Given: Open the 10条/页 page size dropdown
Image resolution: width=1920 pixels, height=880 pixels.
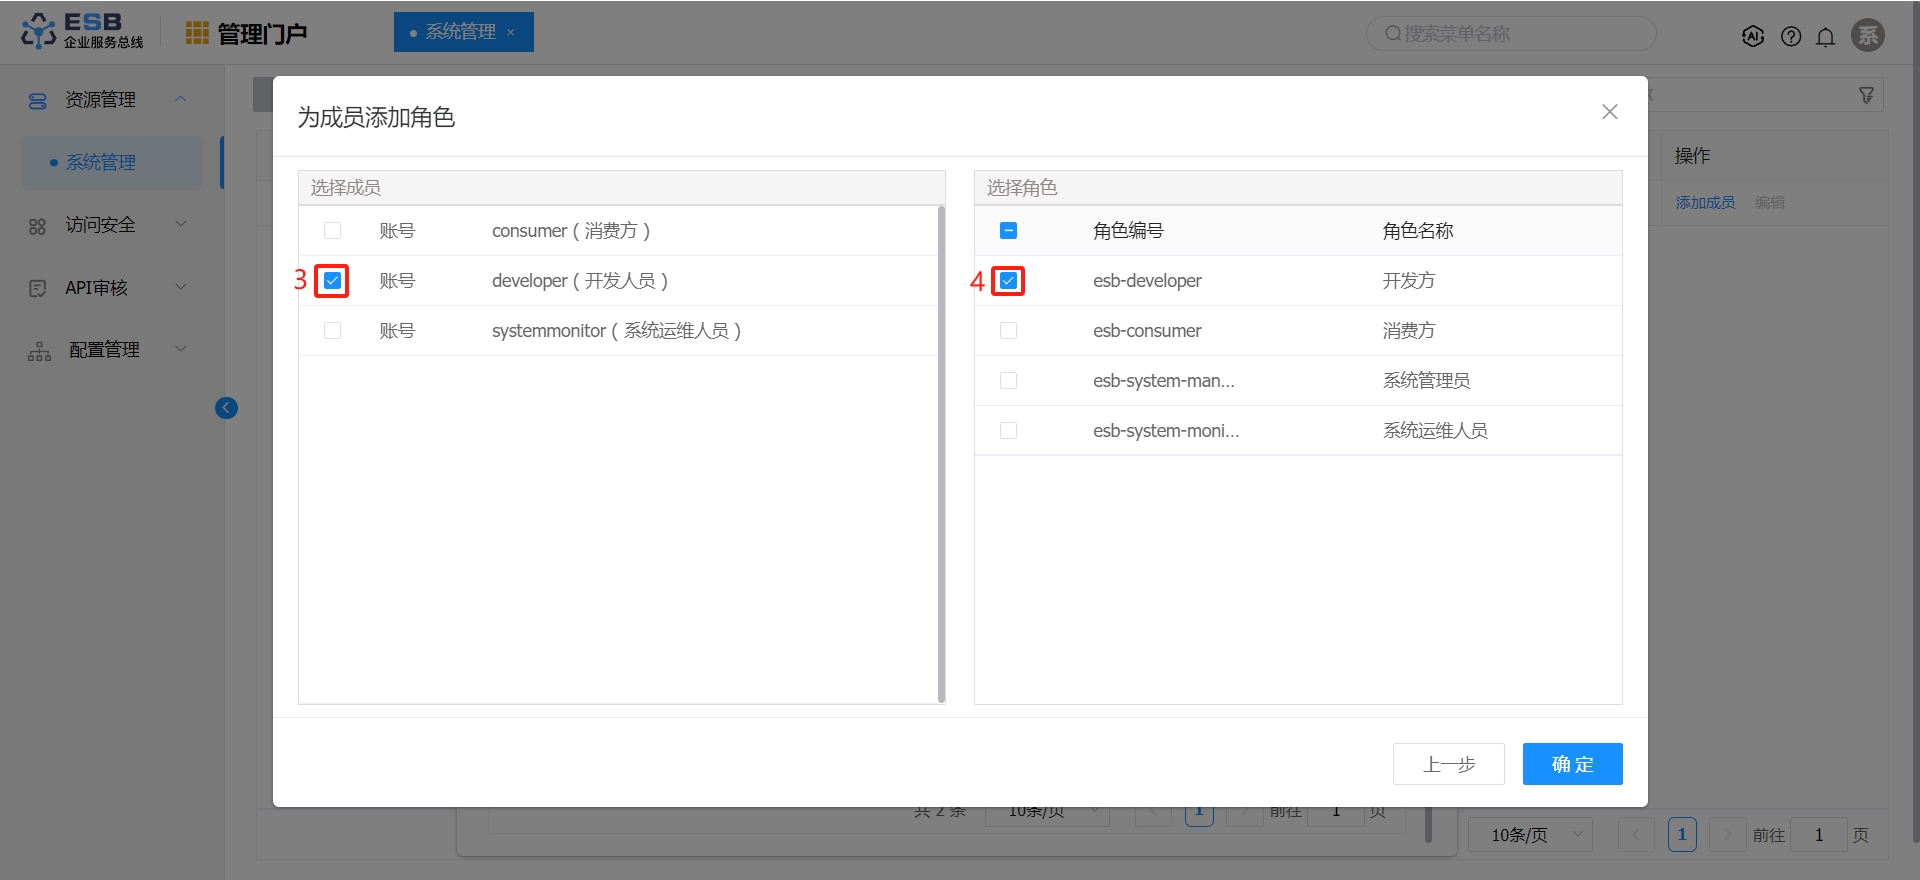Looking at the screenshot, I should (1530, 834).
